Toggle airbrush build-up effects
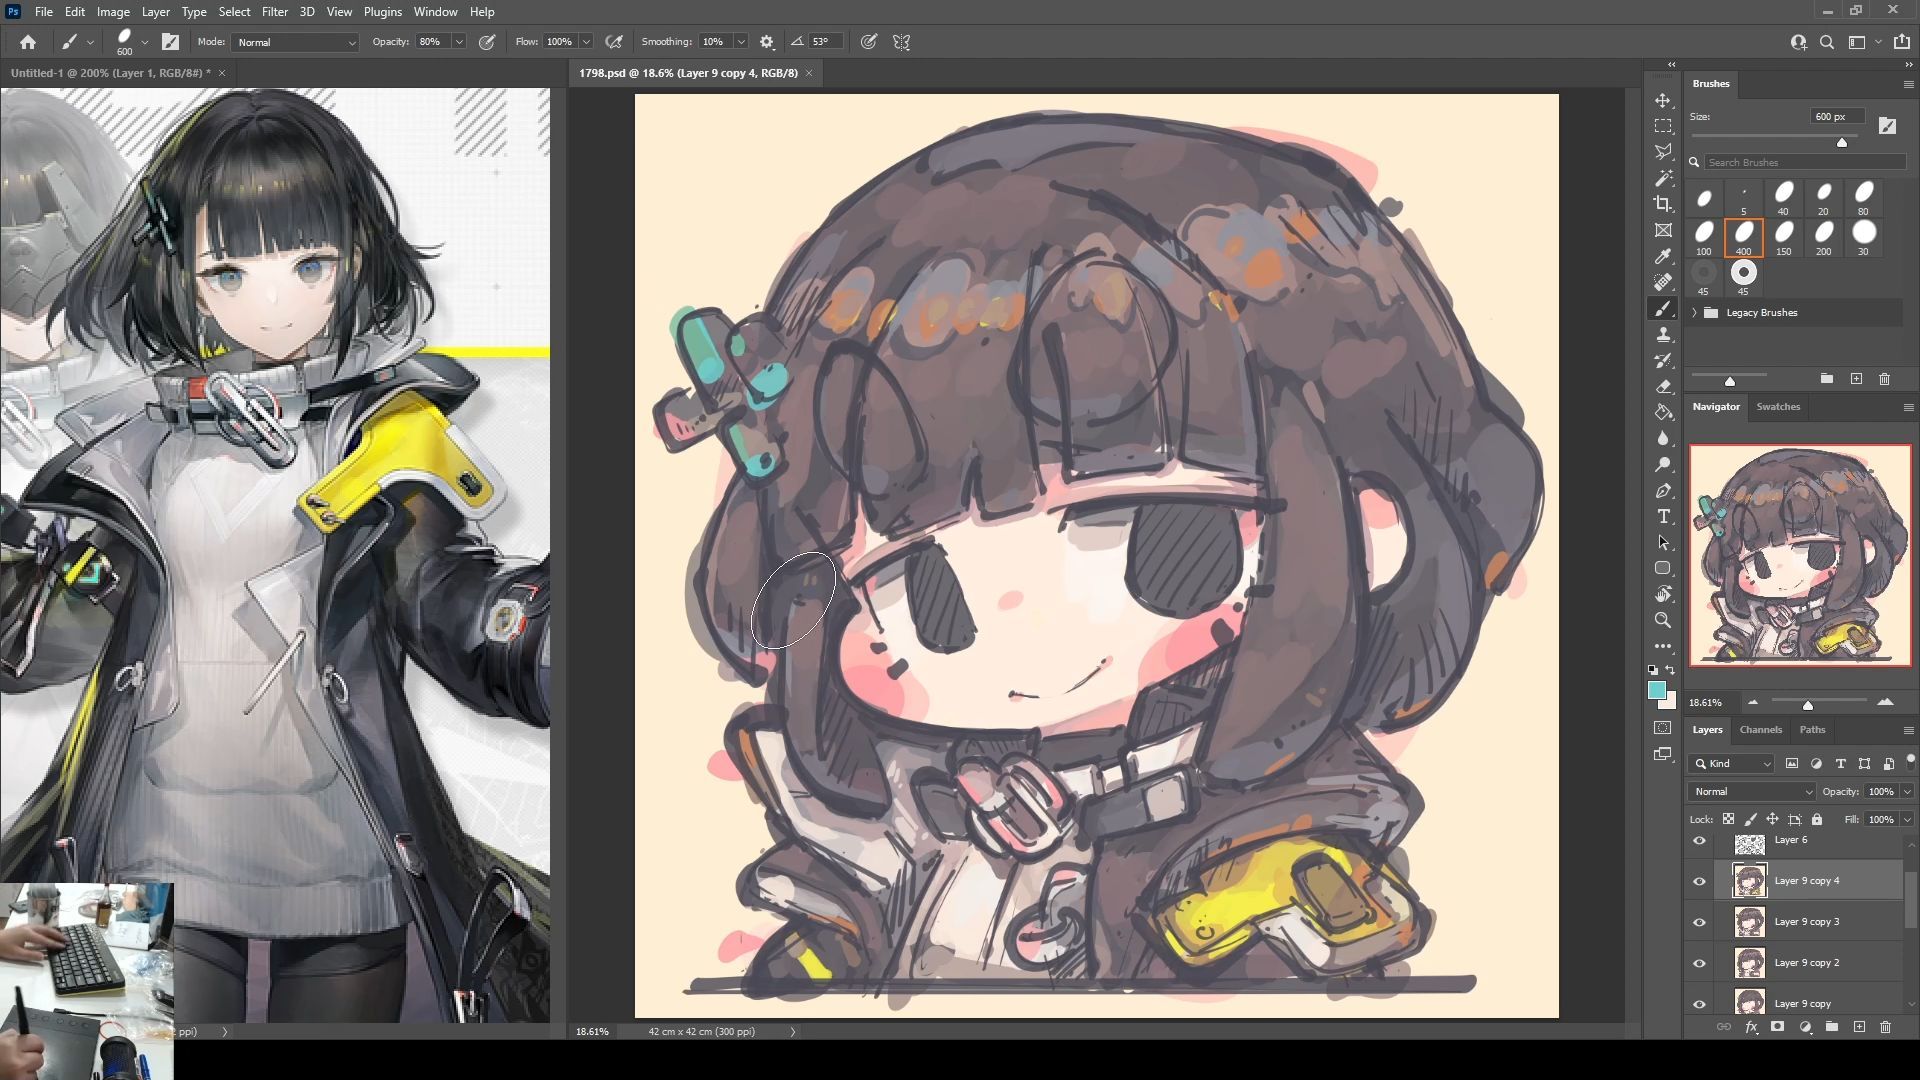Screen dimensions: 1920x1080 click(614, 42)
